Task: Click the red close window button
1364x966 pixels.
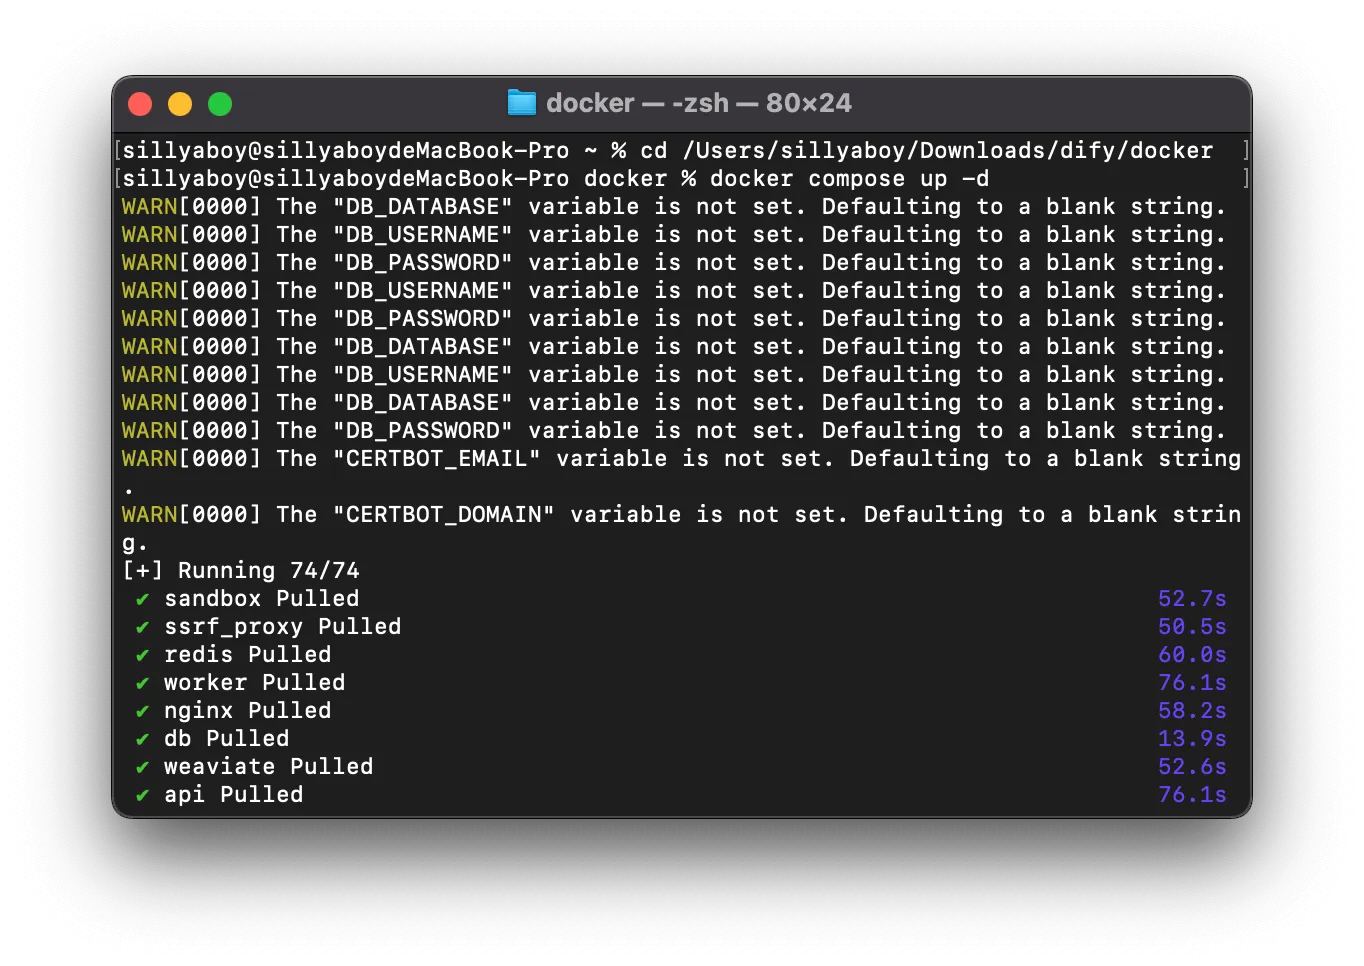Action: [x=140, y=104]
